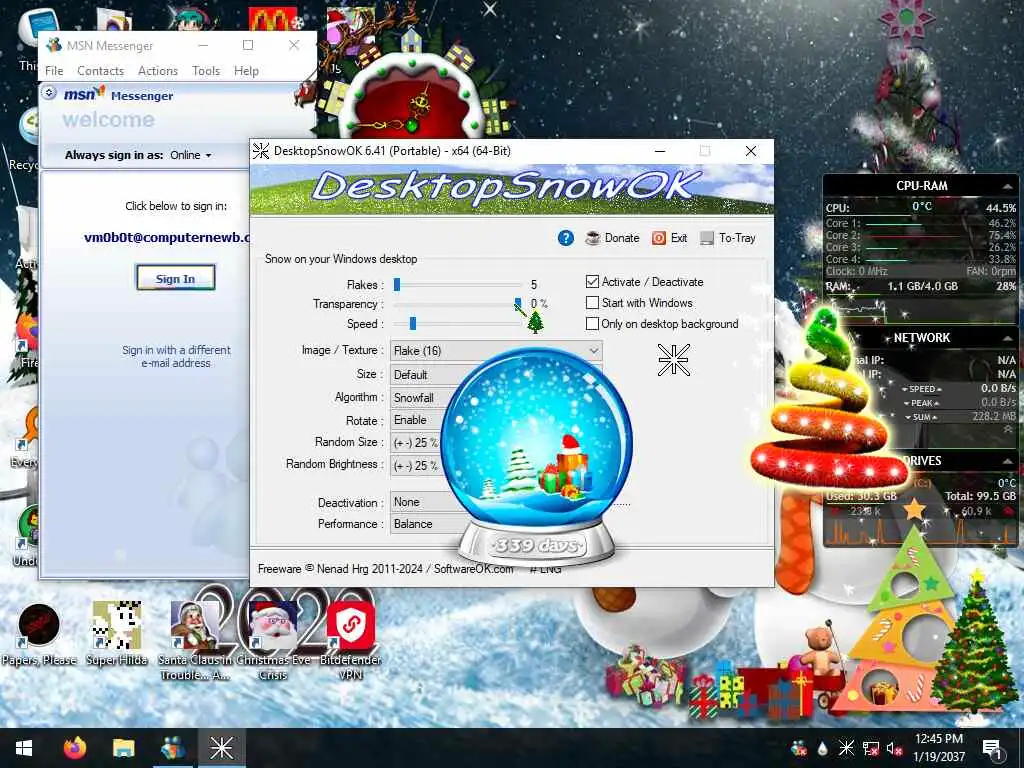The image size is (1024, 768).
Task: Open the Contacts menu in MSN Messenger
Action: [101, 71]
